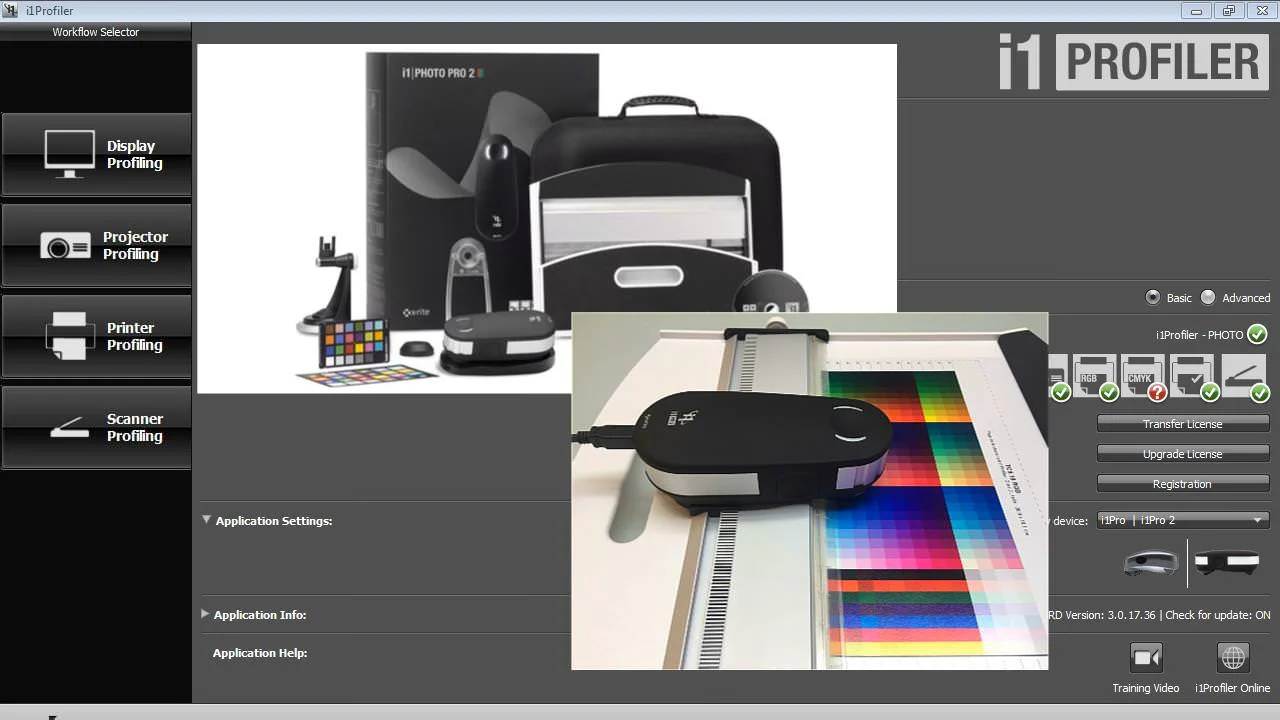Click the i1Profiler PHOTO license checkmark

[1257, 334]
